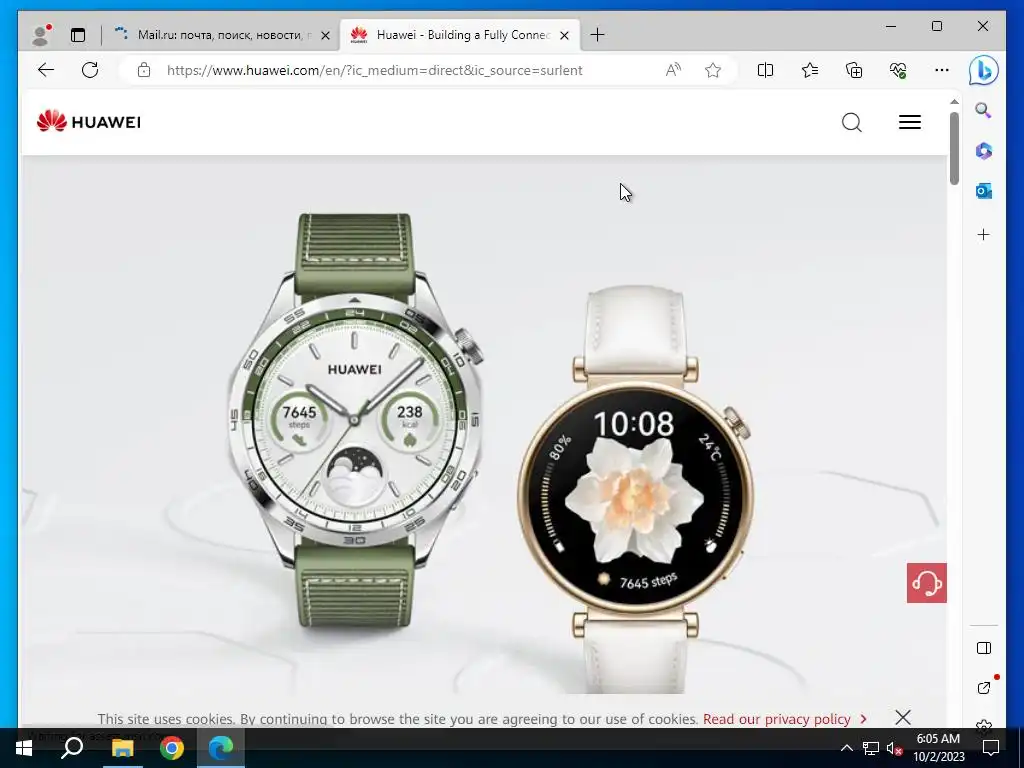The height and width of the screenshot is (768, 1024).
Task: Click the huawei.com address bar
Action: click(x=374, y=70)
